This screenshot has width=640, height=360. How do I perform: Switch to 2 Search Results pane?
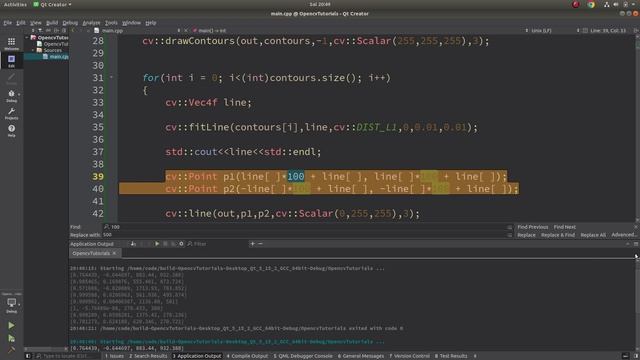pyautogui.click(x=148, y=356)
